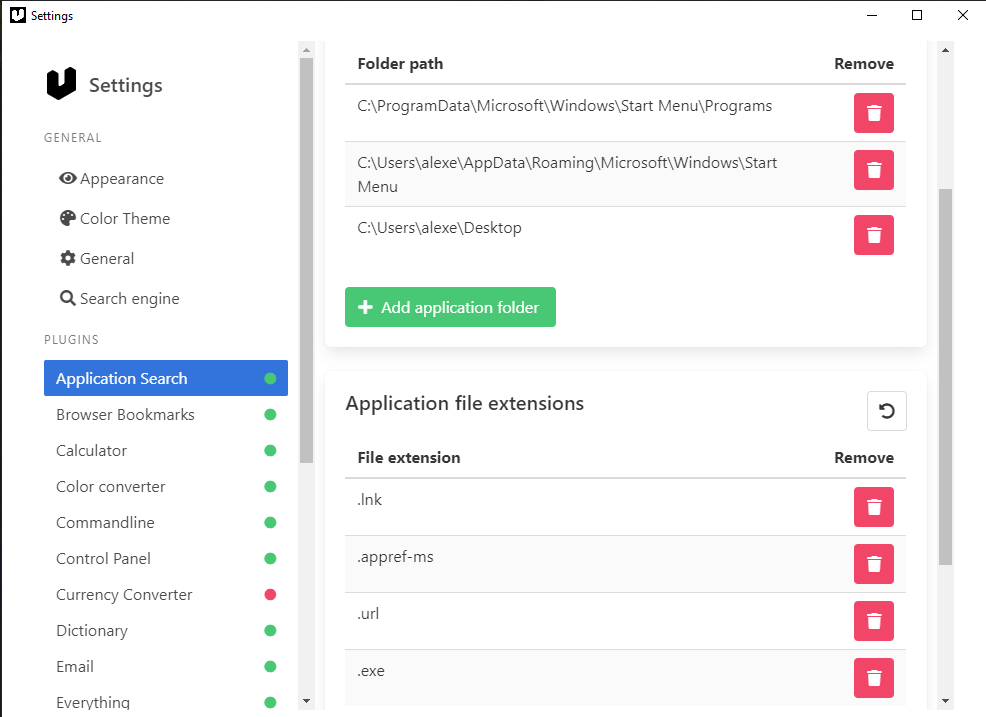
Task: Delete the .lnk extension via trash icon
Action: click(x=873, y=507)
